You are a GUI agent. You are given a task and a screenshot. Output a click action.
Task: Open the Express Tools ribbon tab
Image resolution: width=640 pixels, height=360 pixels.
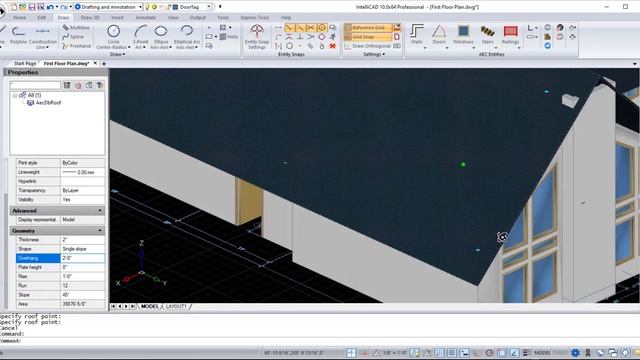point(255,18)
